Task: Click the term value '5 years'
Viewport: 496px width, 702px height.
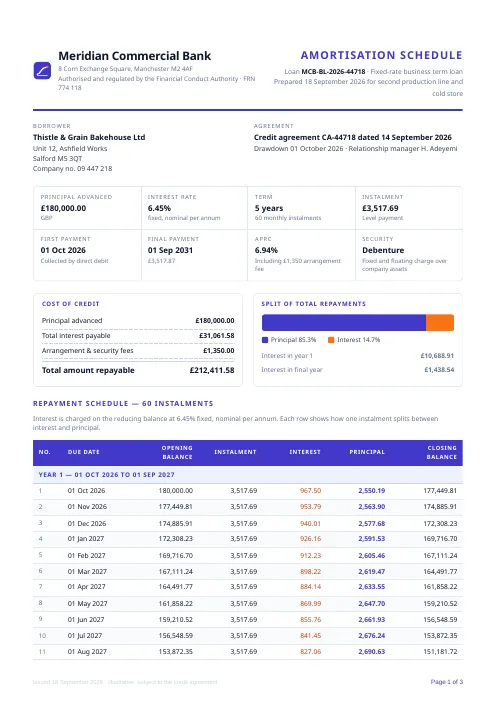Action: pyautogui.click(x=269, y=208)
